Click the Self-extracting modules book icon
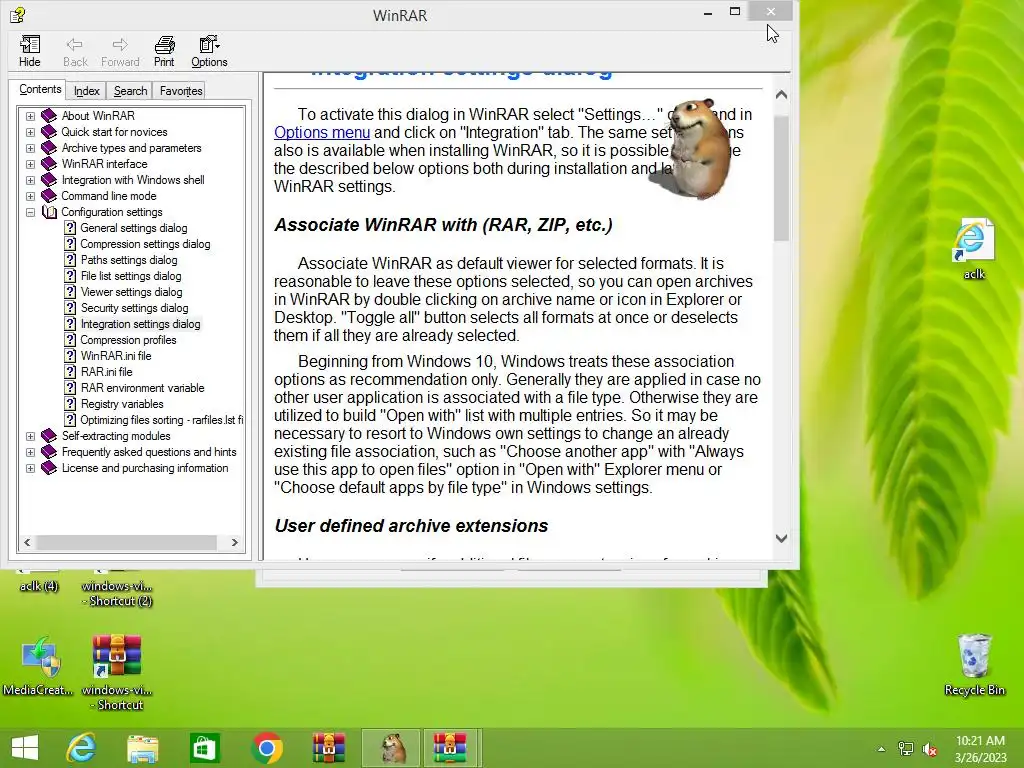Viewport: 1024px width, 768px height. [x=49, y=436]
